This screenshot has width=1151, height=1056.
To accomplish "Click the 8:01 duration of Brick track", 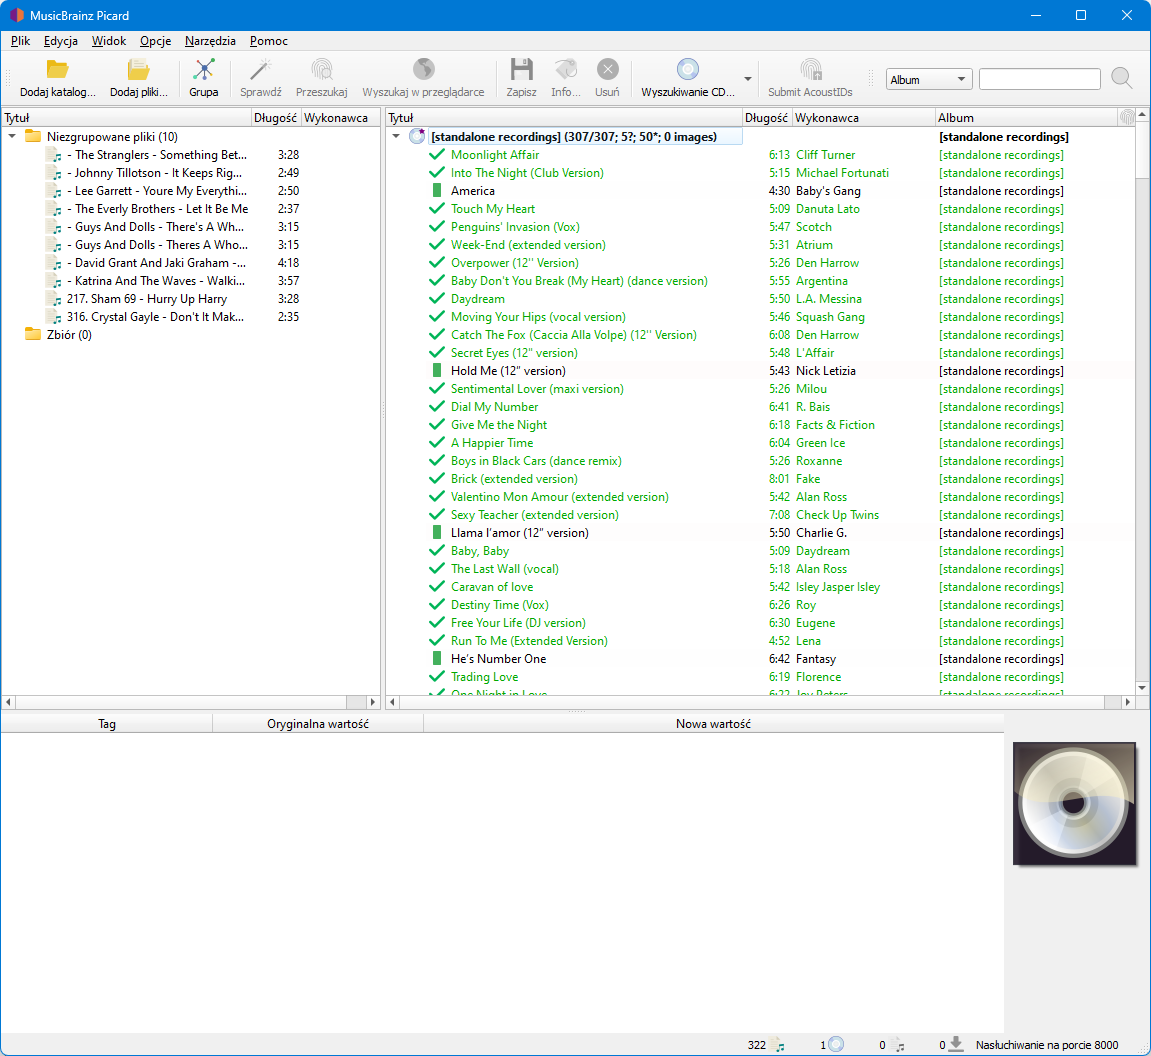I will point(779,478).
